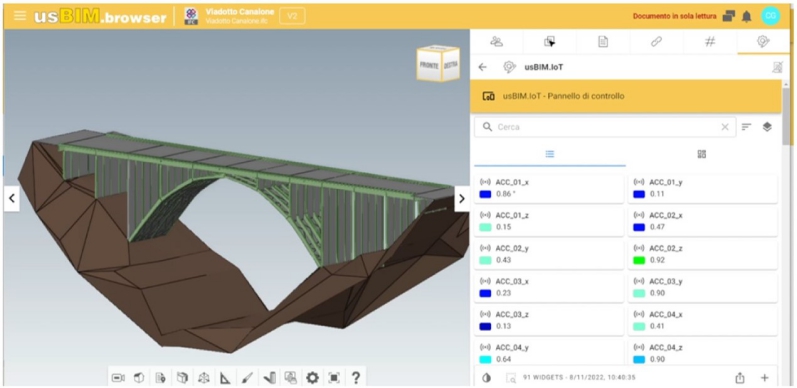Click the ACC_01_x 0.86 value
The height and width of the screenshot is (388, 797).
505,194
